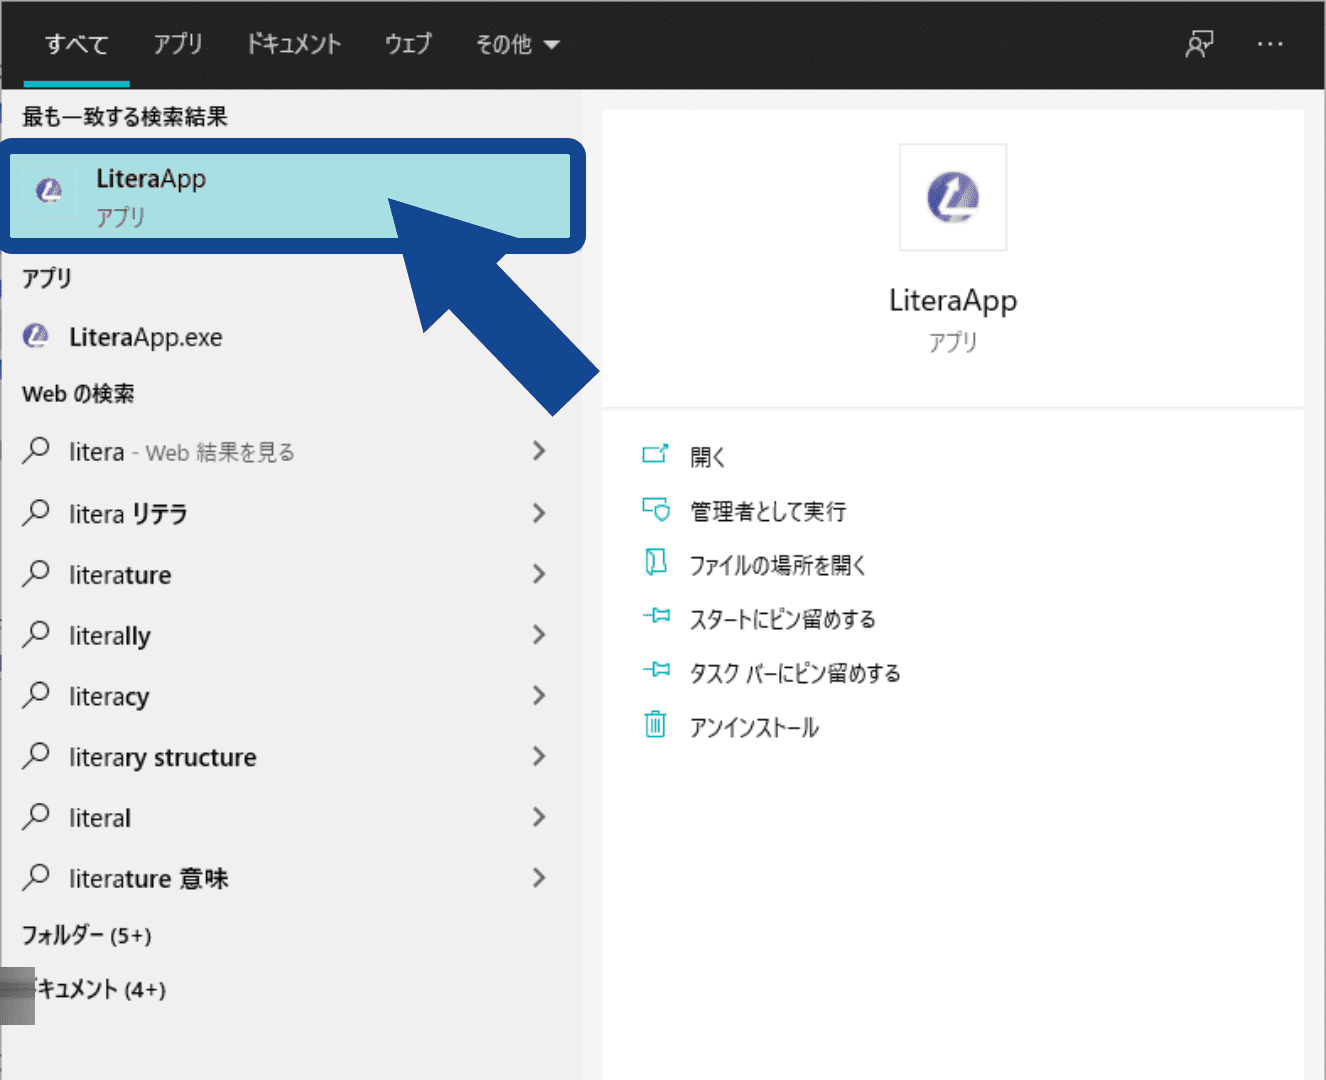Choose ファイルの場所を開く
The height and width of the screenshot is (1080, 1326).
pos(778,565)
